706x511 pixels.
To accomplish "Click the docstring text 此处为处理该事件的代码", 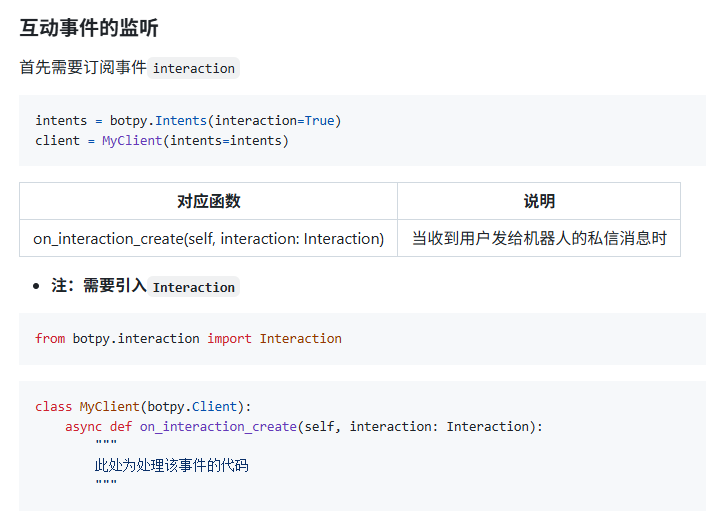I will tap(172, 465).
